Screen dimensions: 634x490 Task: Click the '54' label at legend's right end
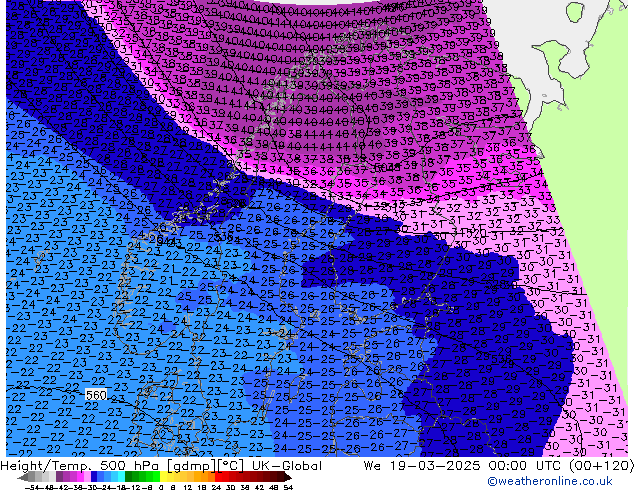tap(288, 488)
